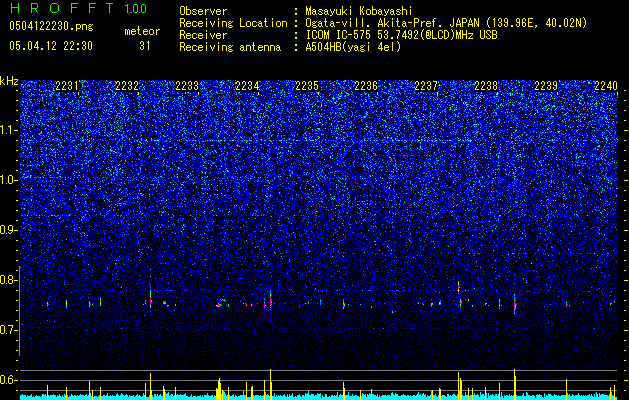Click the meteor label
The image size is (629, 400).
142,31
